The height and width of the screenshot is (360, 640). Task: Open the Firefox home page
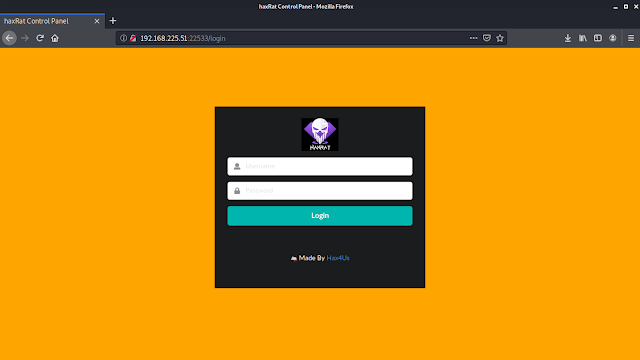pos(55,38)
